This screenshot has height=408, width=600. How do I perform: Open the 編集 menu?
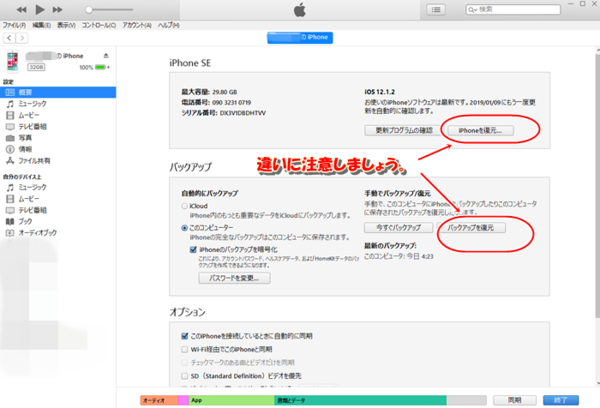pyautogui.click(x=41, y=25)
